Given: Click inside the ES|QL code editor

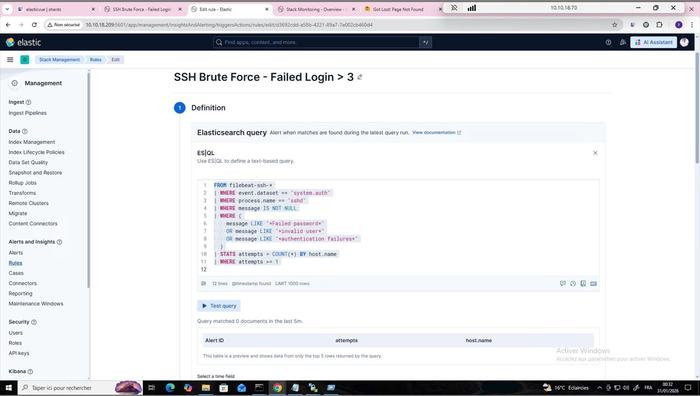Looking at the screenshot, I should click(x=398, y=227).
